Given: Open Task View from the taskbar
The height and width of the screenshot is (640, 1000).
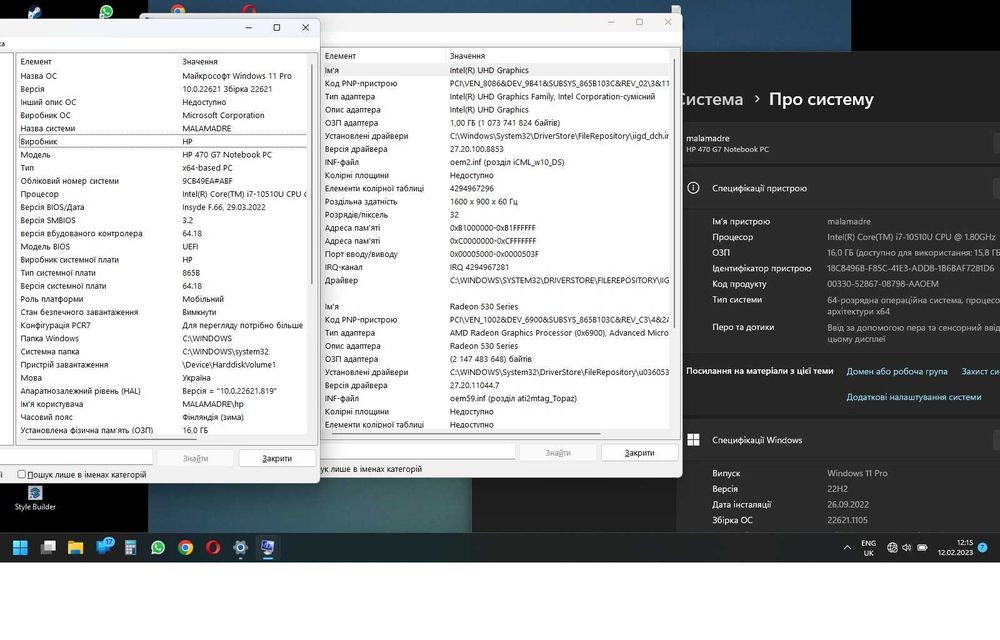Looking at the screenshot, I should pyautogui.click(x=48, y=548).
